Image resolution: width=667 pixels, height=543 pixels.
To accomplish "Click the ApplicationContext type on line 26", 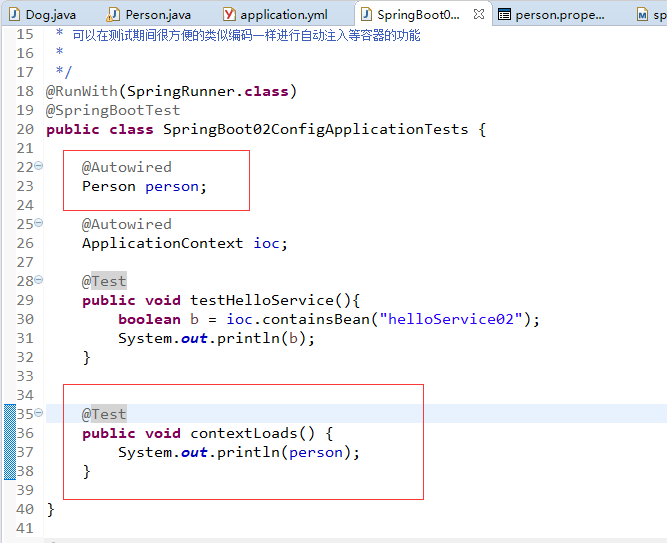I will coord(162,243).
